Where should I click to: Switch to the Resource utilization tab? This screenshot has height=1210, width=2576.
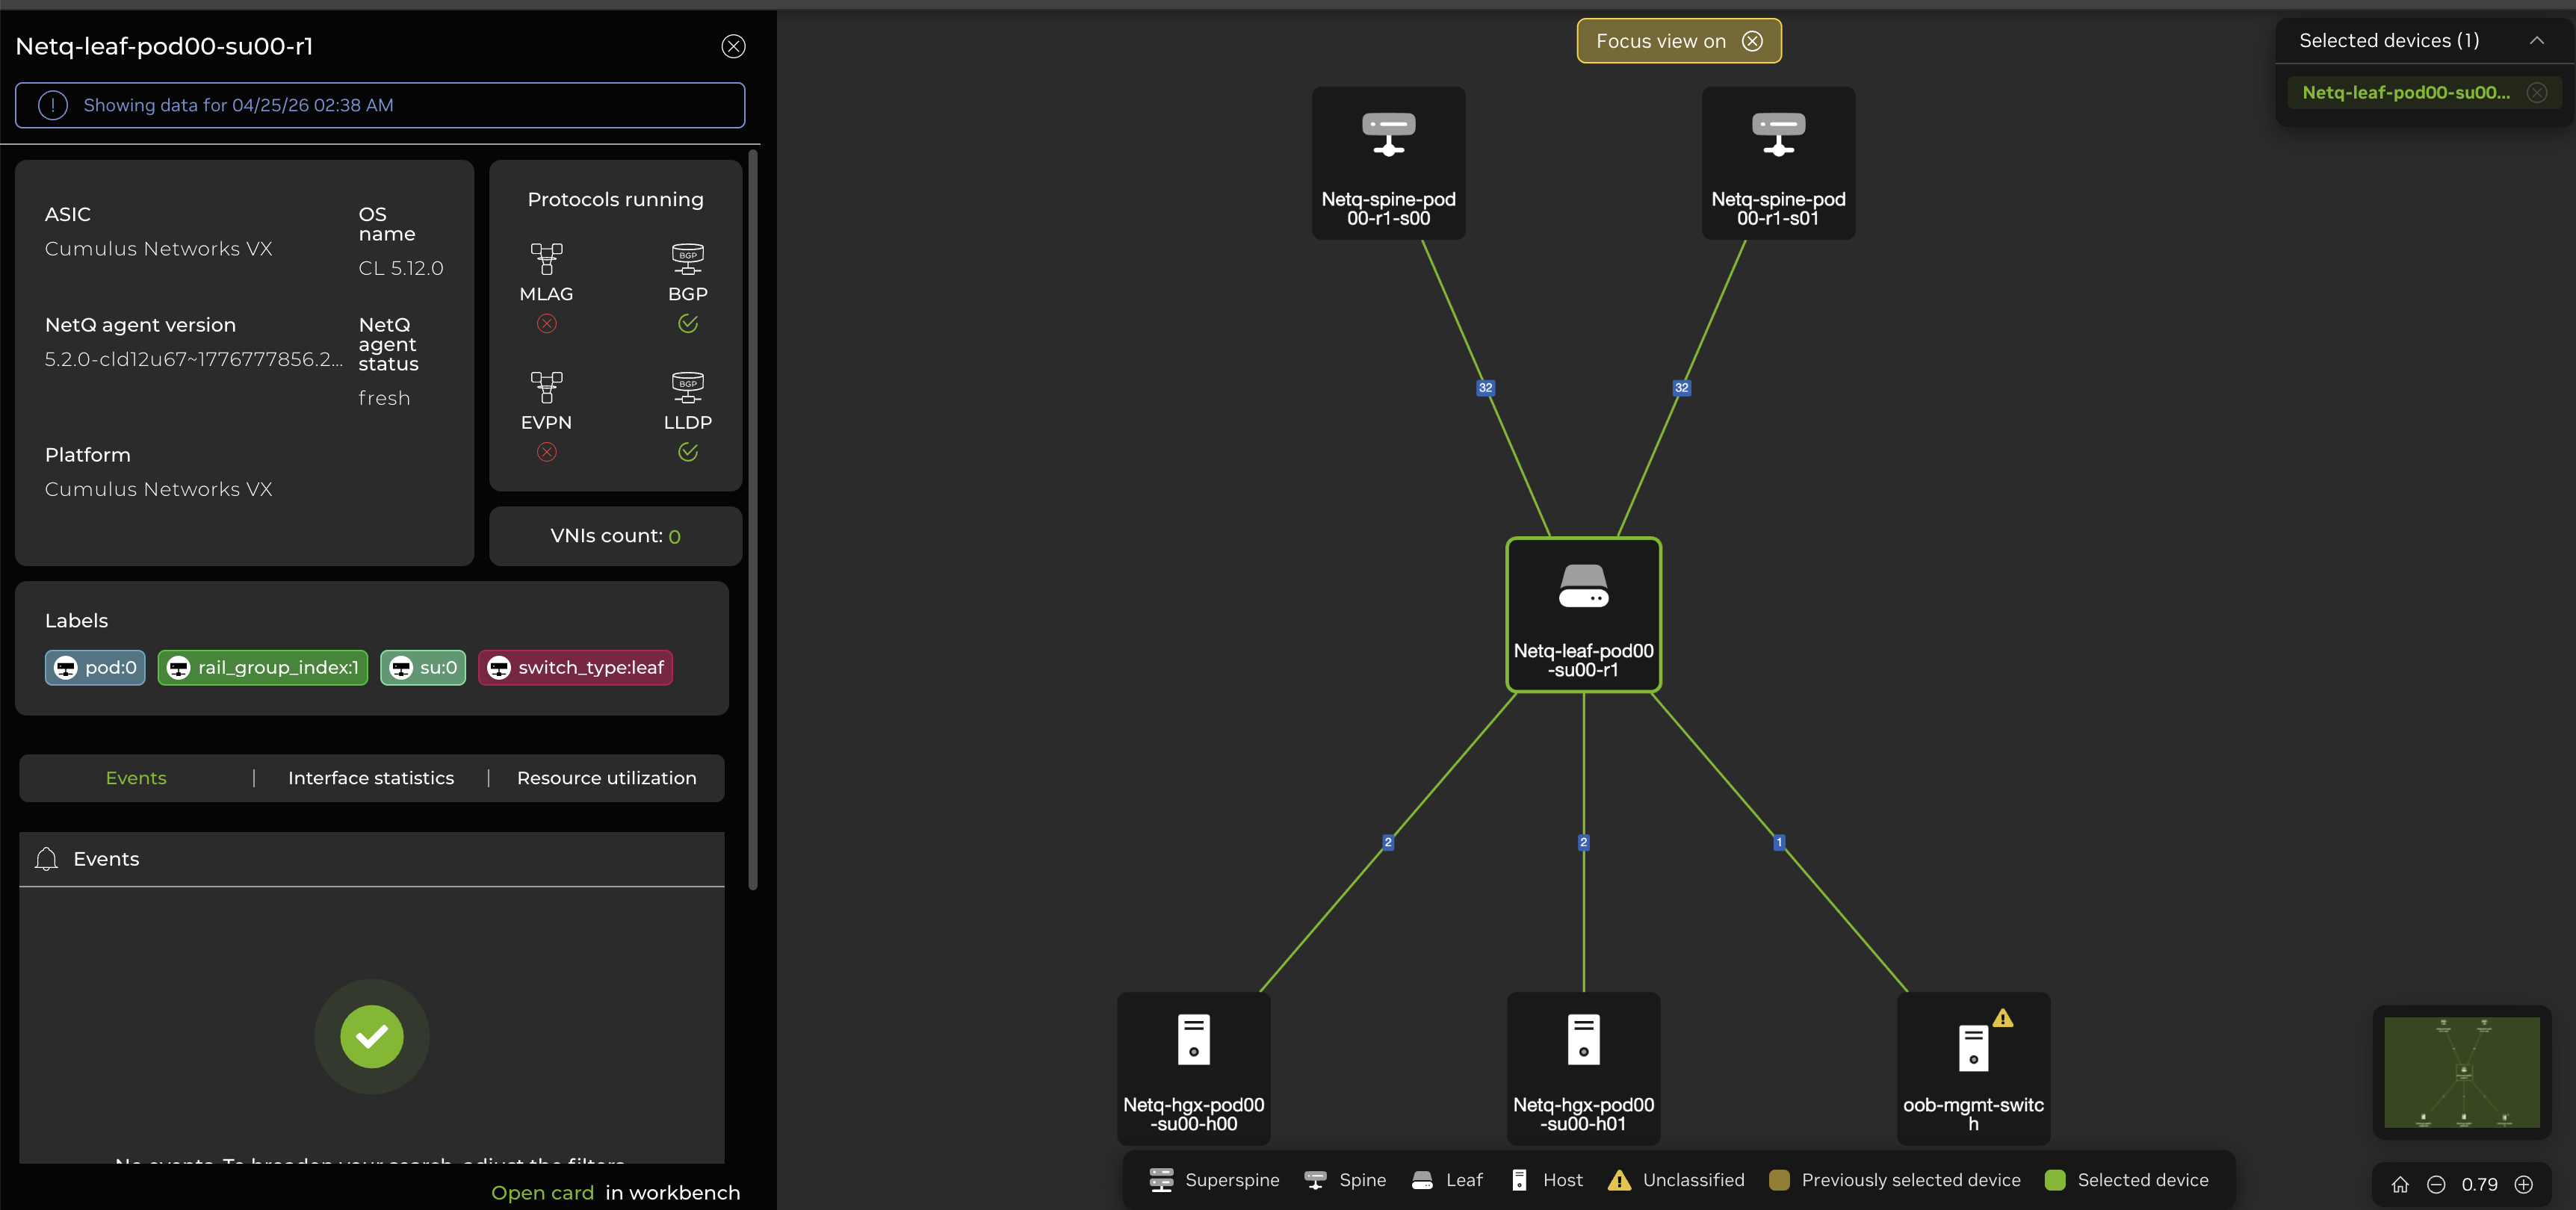click(607, 778)
